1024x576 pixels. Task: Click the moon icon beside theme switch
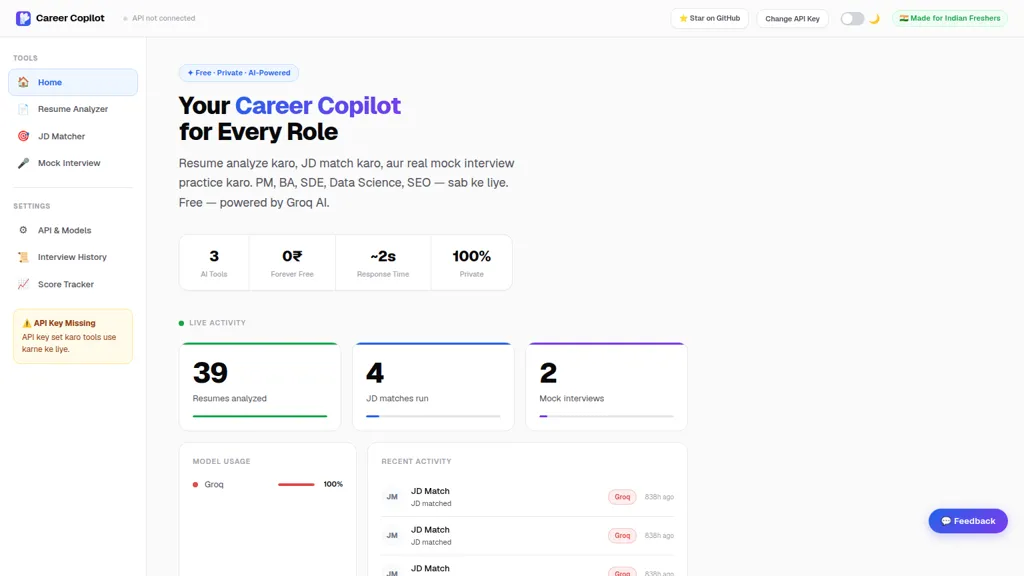[x=874, y=18]
